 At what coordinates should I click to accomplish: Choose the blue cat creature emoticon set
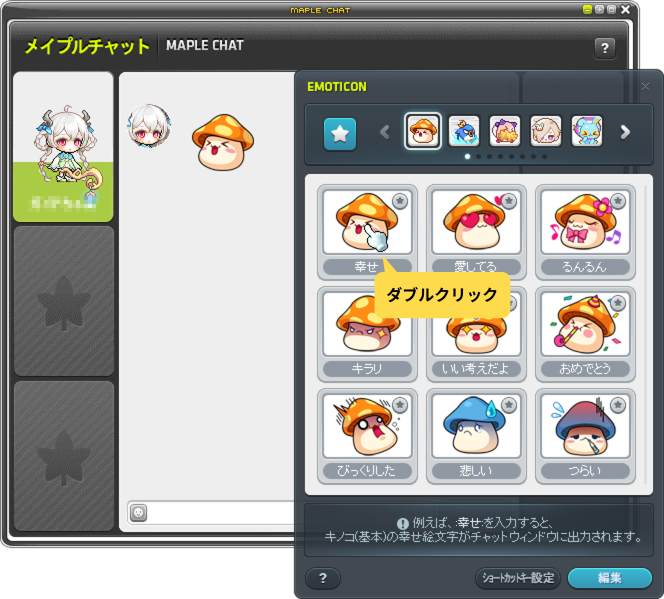(587, 131)
